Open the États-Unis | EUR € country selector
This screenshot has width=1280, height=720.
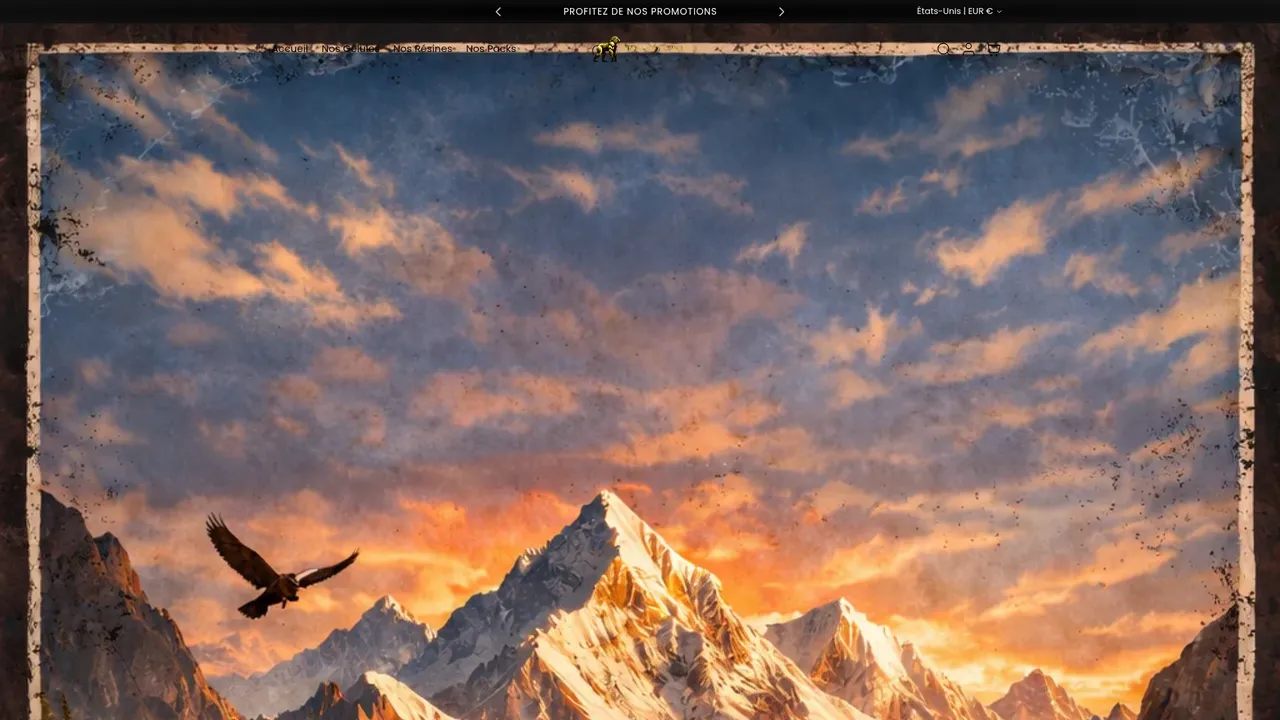coord(959,11)
